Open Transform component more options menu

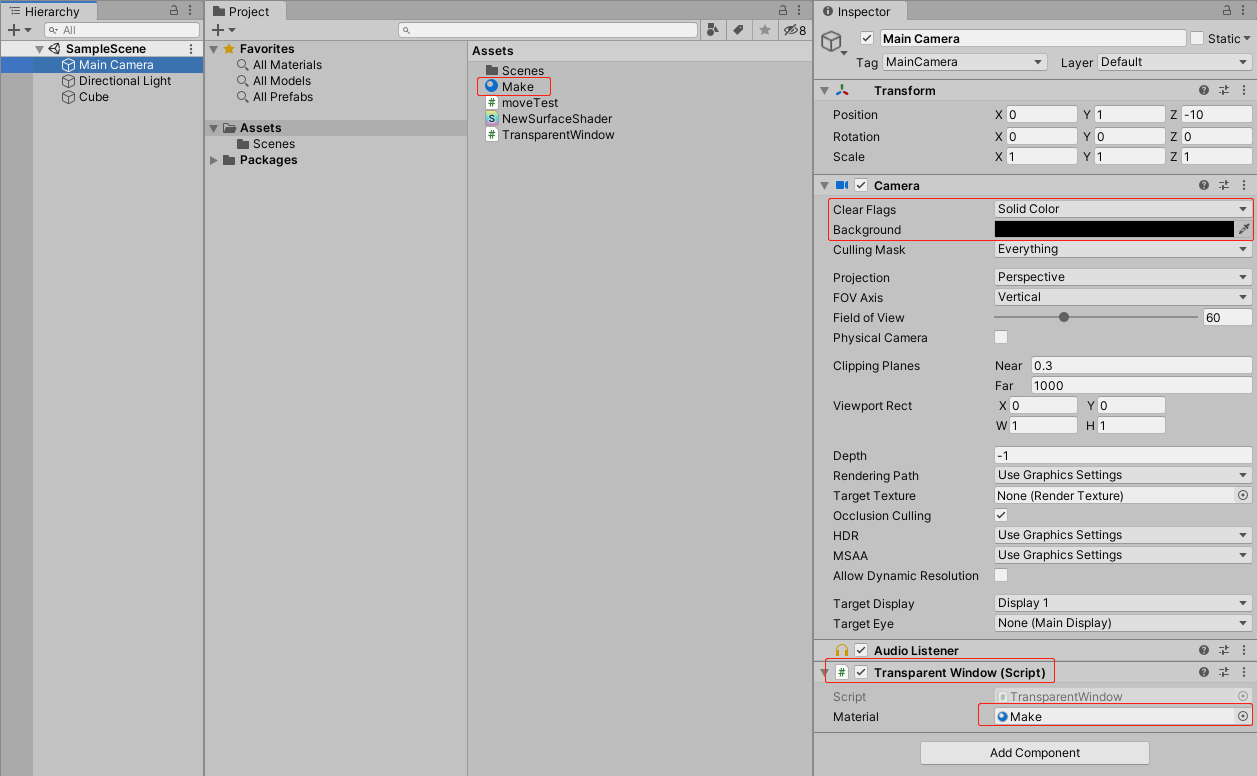[1244, 90]
